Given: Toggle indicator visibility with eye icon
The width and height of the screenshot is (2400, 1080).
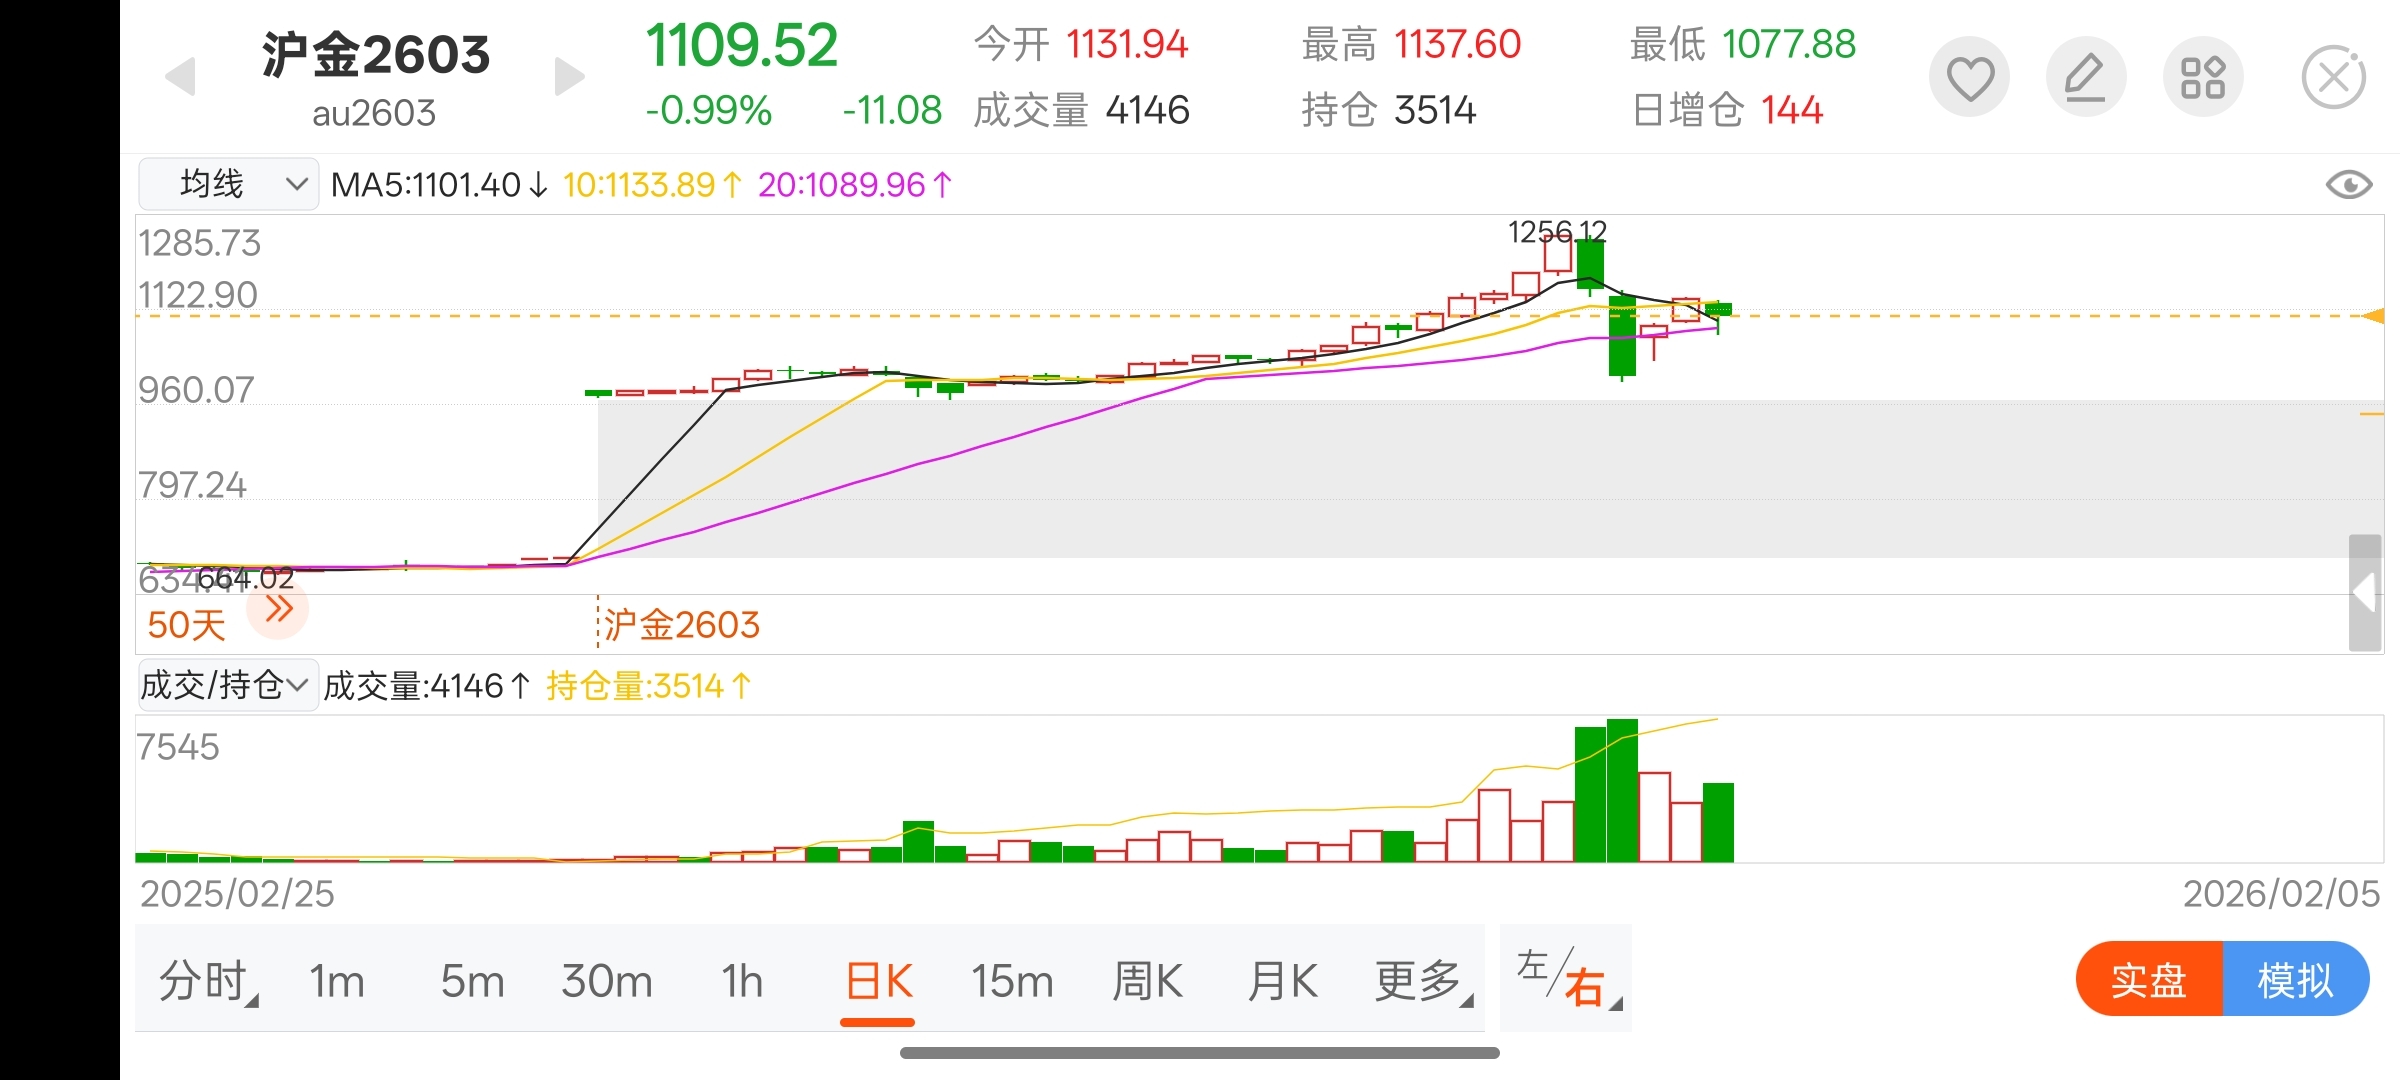Looking at the screenshot, I should [x=2348, y=185].
